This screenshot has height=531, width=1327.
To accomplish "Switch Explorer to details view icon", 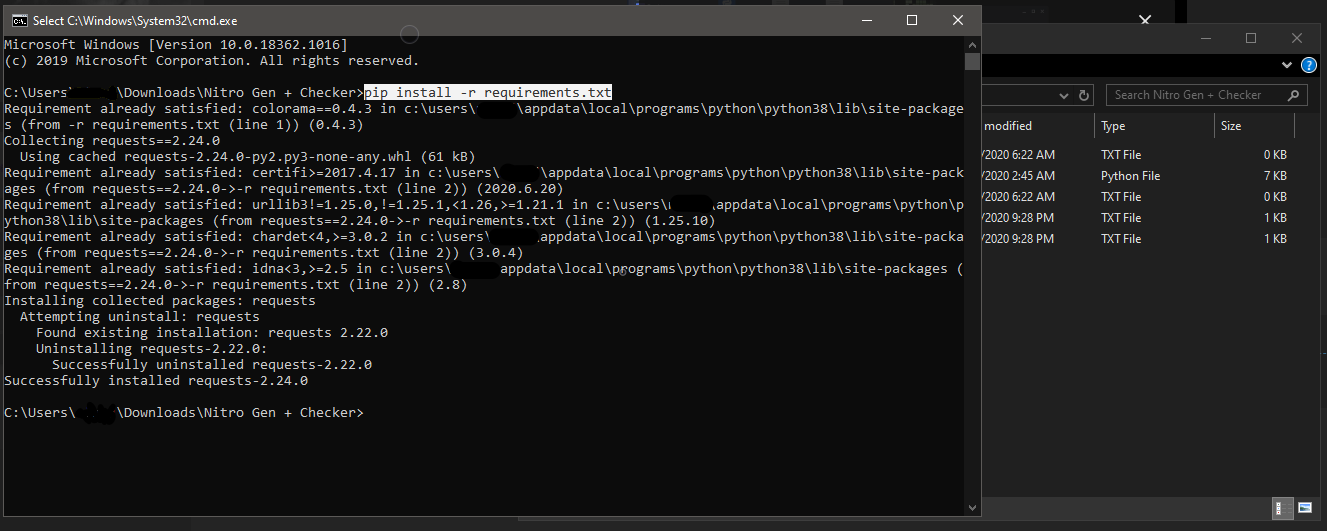I will coord(1283,506).
